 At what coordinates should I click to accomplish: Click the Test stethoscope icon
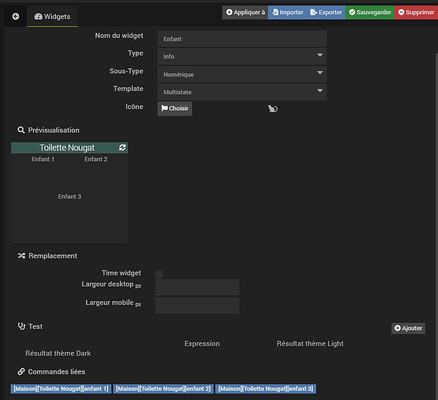point(21,326)
